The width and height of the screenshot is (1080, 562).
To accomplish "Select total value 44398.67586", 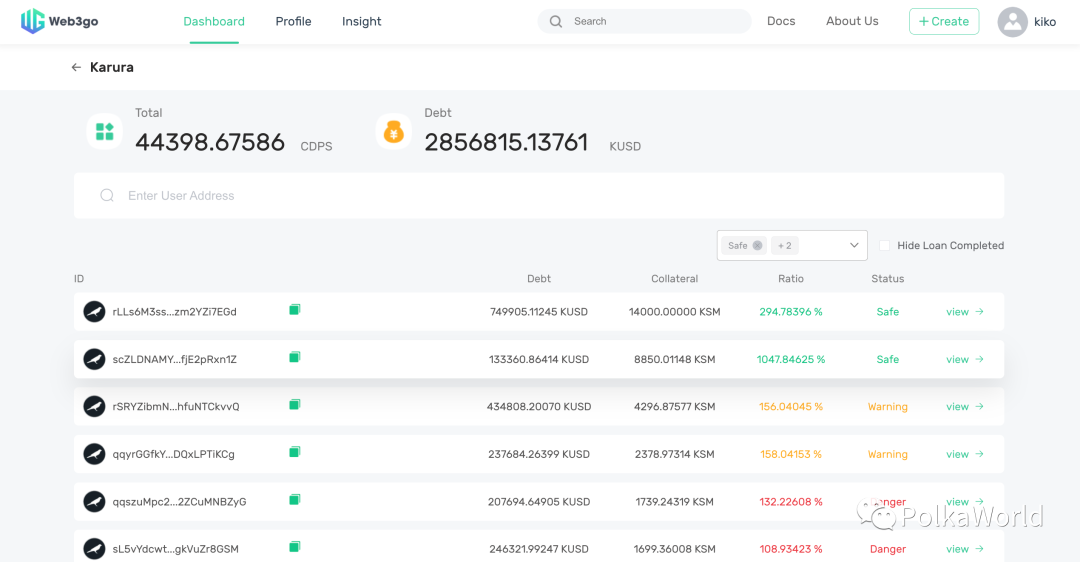I will point(209,143).
